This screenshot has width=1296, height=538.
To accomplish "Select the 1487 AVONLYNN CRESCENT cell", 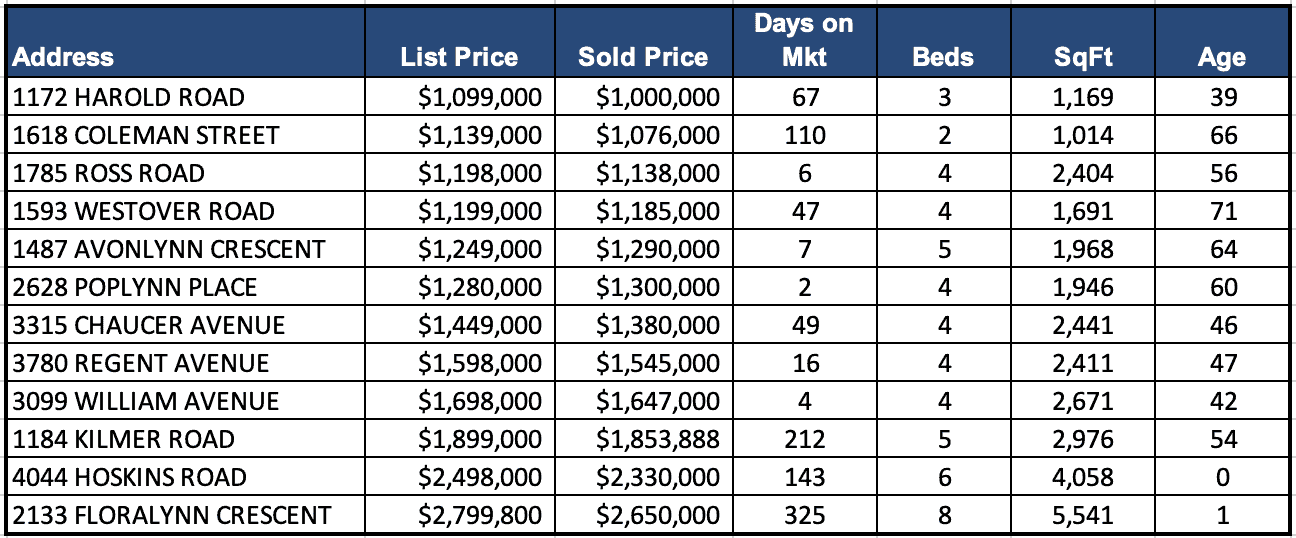I will pos(169,249).
